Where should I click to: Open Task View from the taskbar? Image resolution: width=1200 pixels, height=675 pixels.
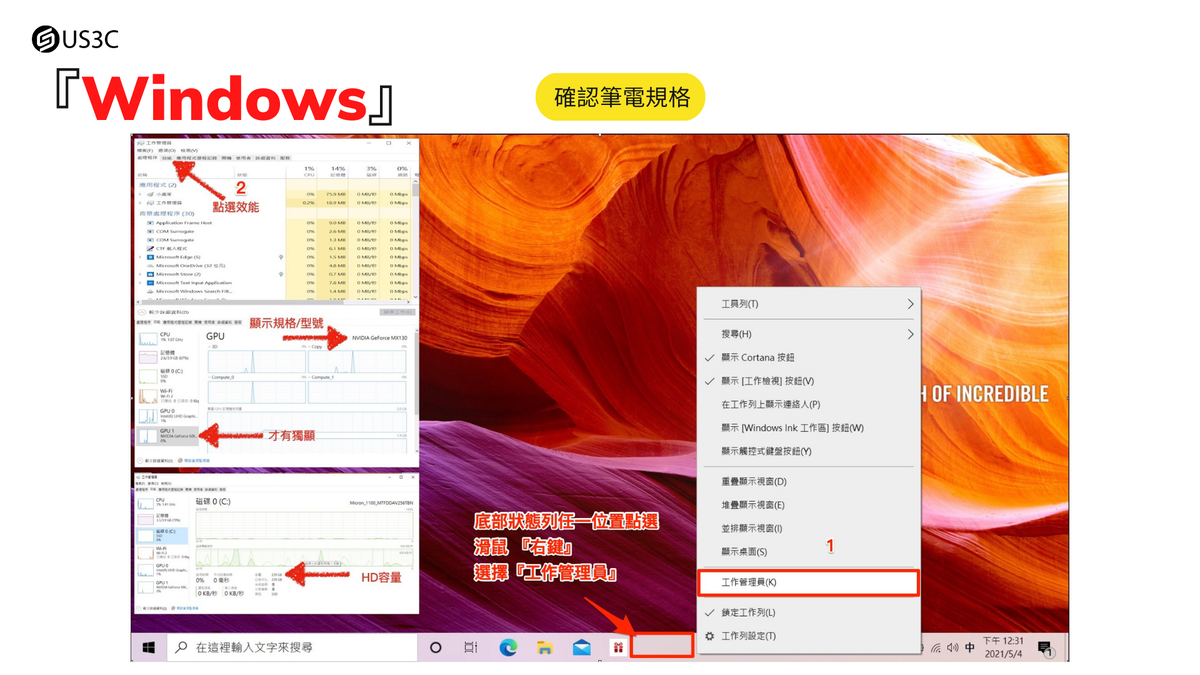(x=471, y=648)
